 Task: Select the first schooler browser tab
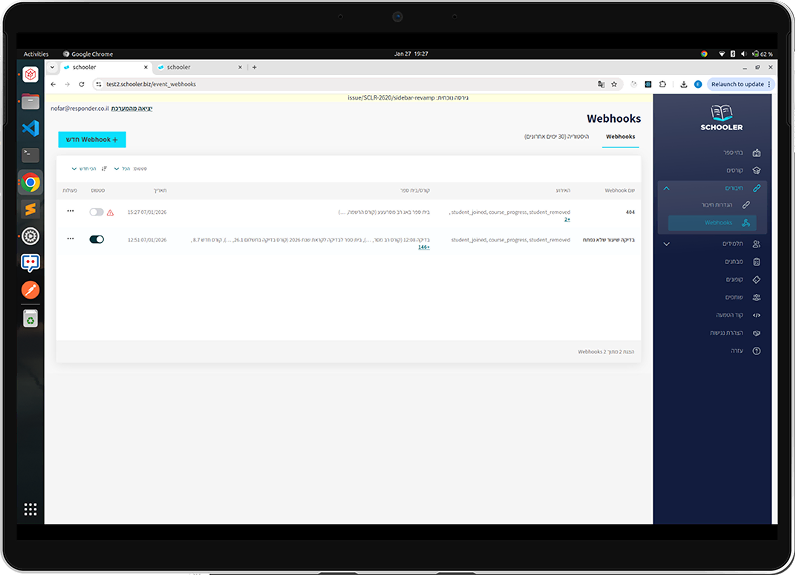[x=105, y=67]
